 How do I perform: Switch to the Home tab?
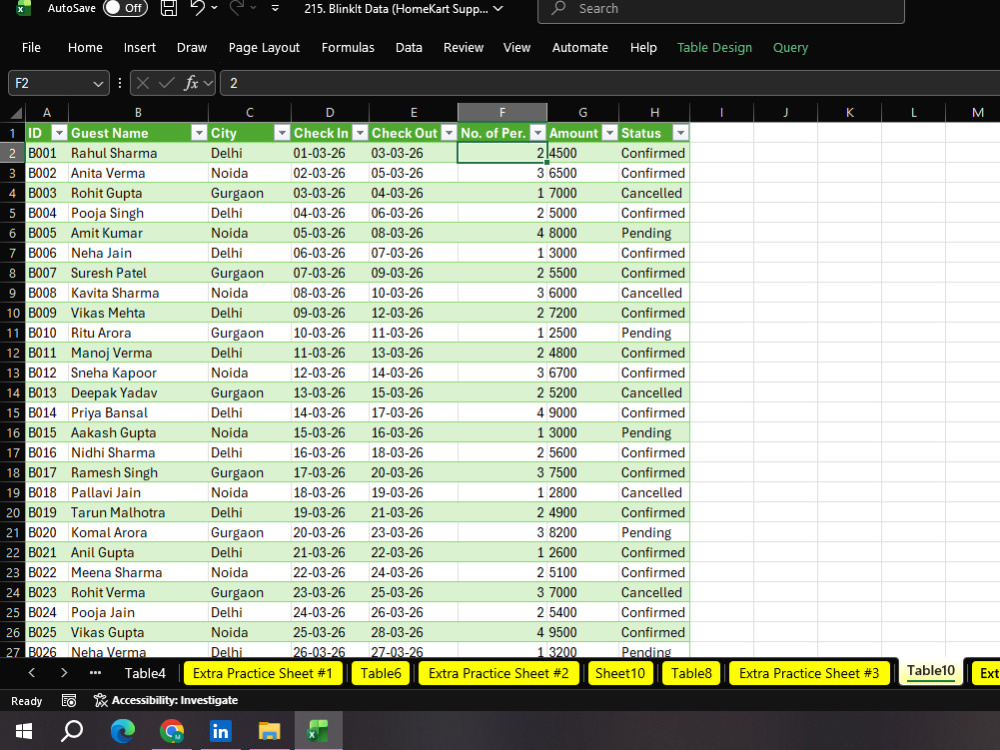click(85, 48)
